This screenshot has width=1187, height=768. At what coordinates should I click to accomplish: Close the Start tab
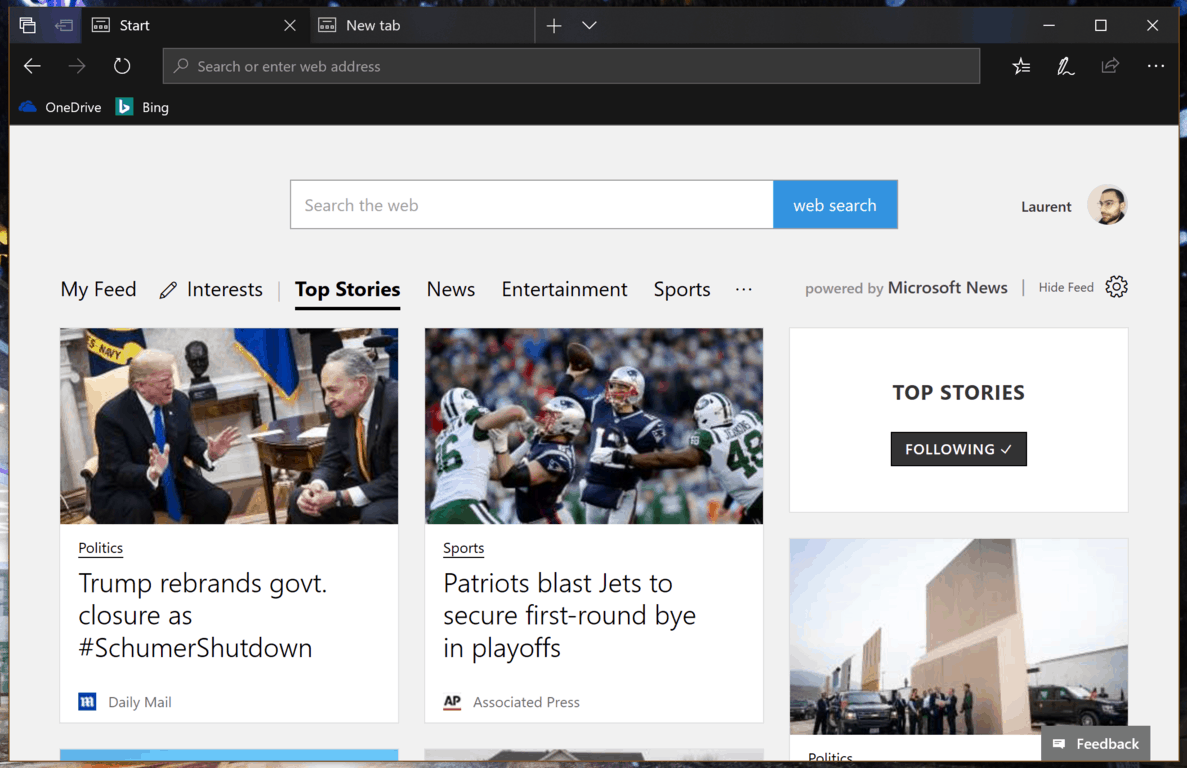[290, 26]
